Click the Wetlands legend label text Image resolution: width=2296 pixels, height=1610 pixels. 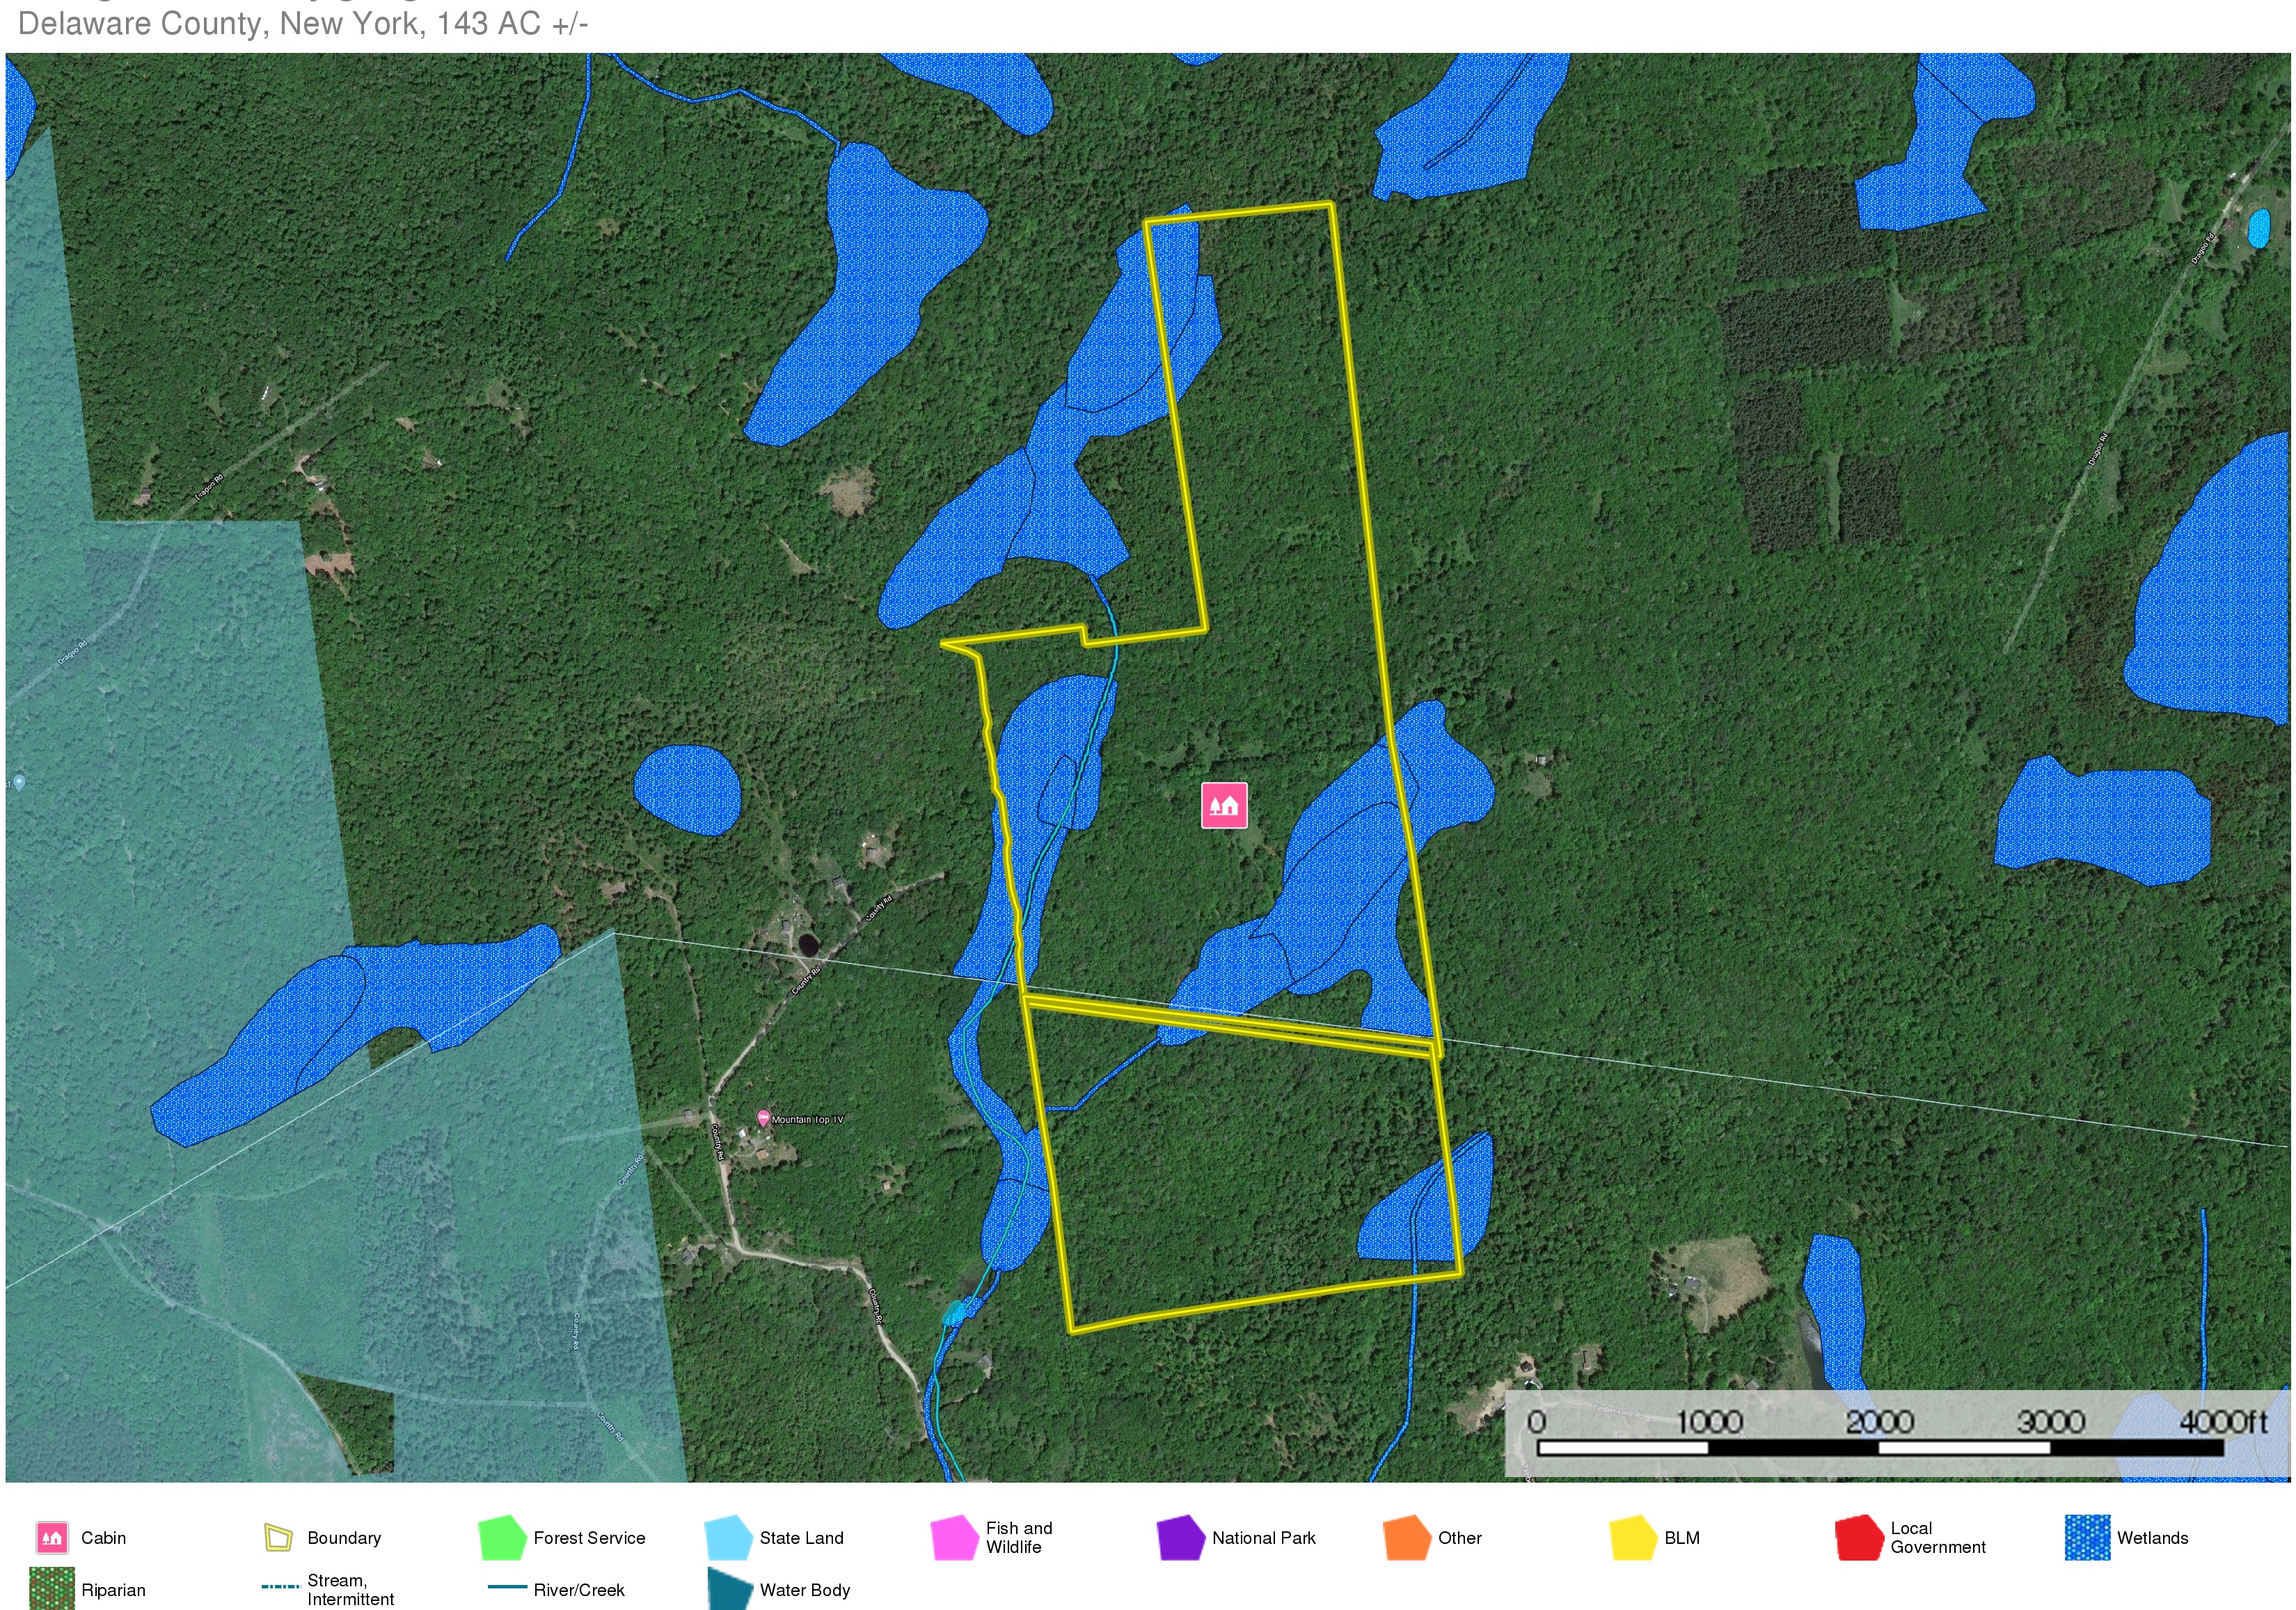click(x=2152, y=1538)
